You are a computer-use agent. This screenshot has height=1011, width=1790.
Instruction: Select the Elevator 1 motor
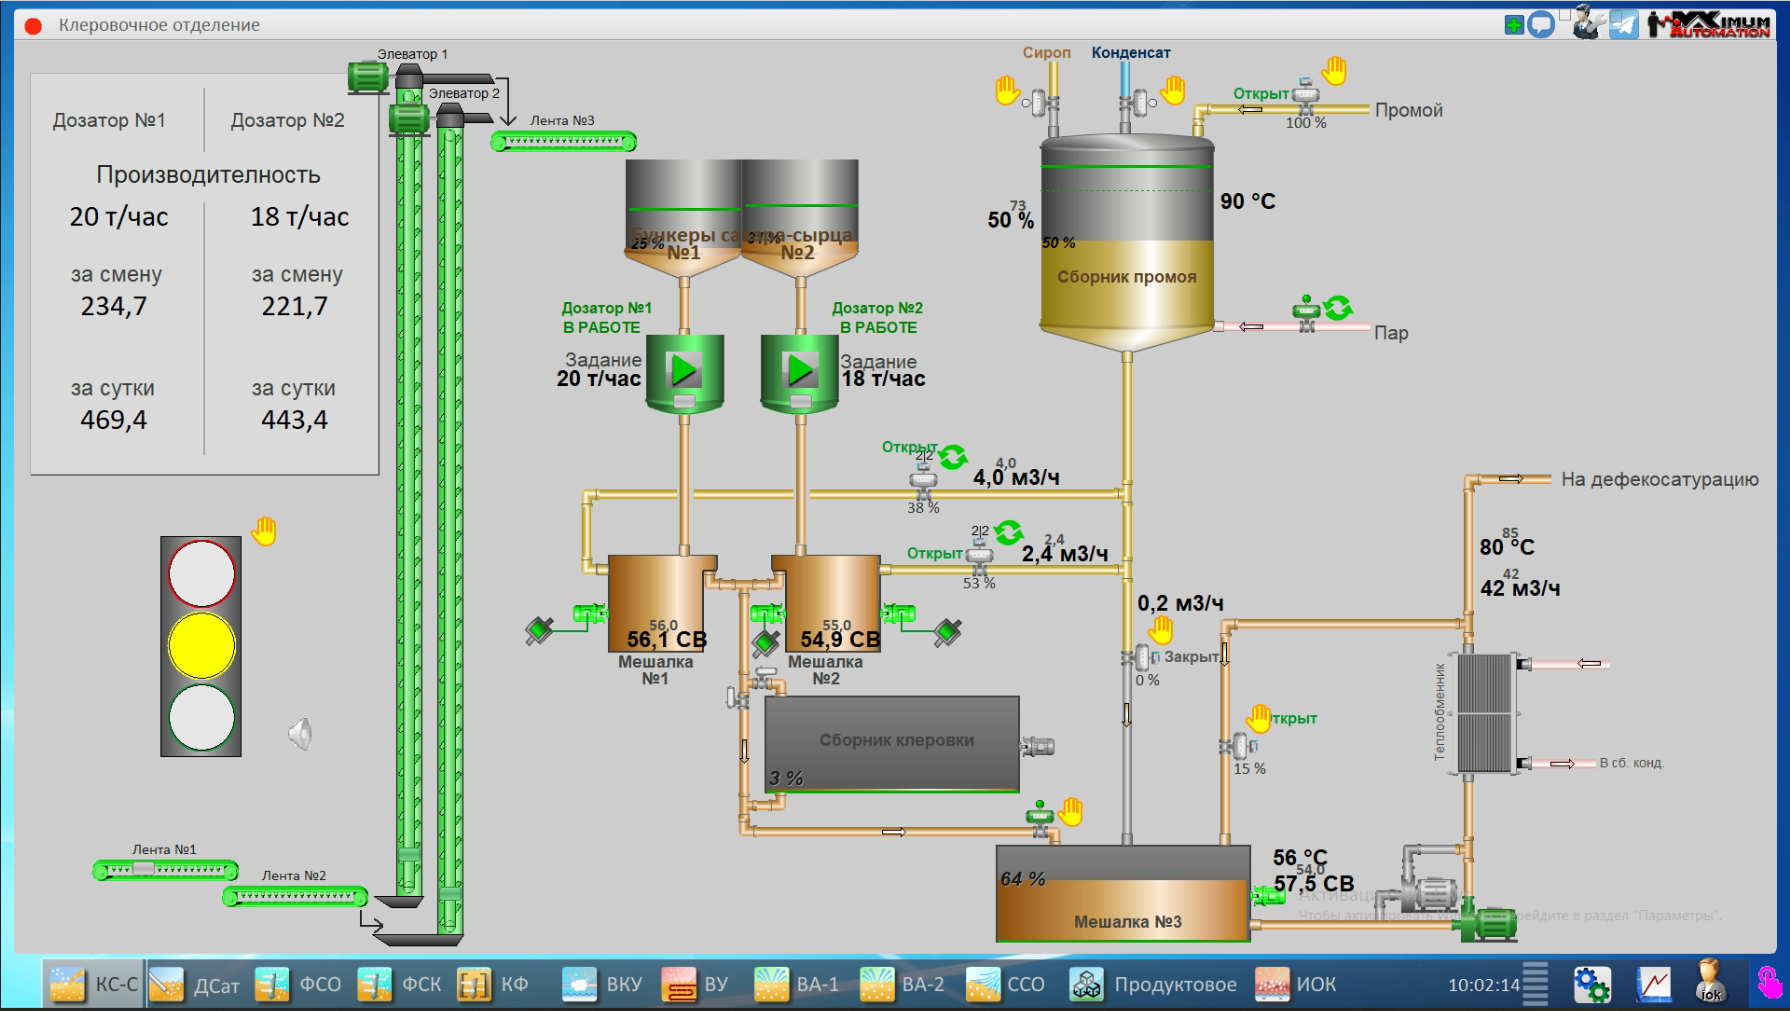[x=368, y=76]
